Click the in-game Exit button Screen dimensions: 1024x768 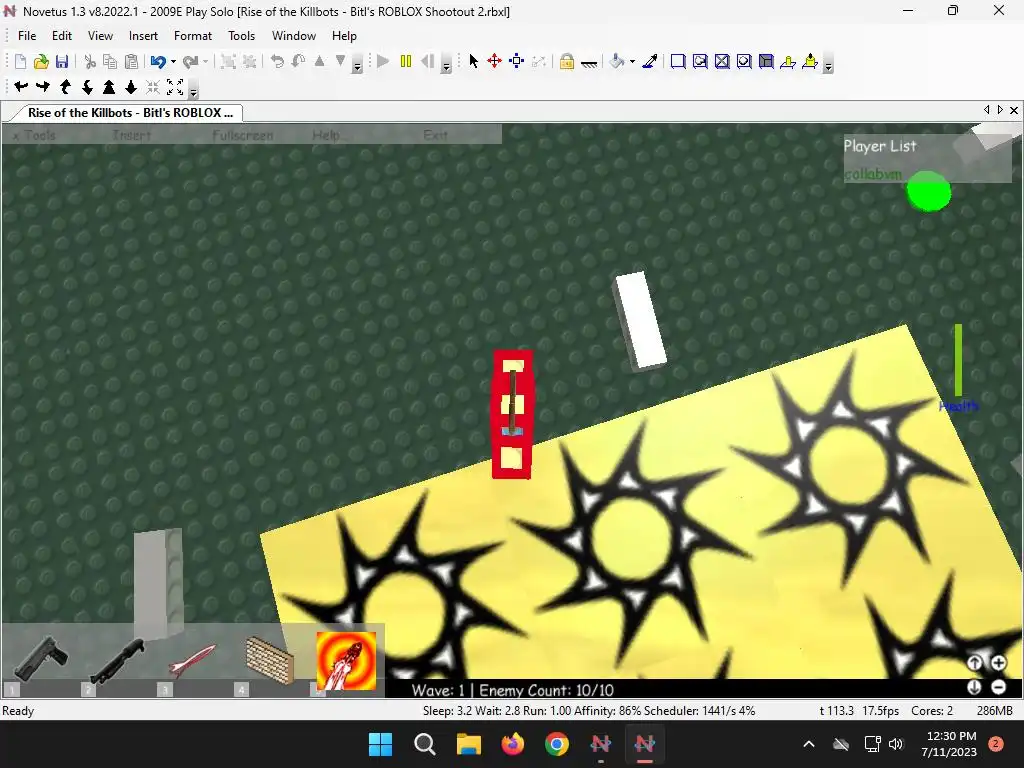435,135
